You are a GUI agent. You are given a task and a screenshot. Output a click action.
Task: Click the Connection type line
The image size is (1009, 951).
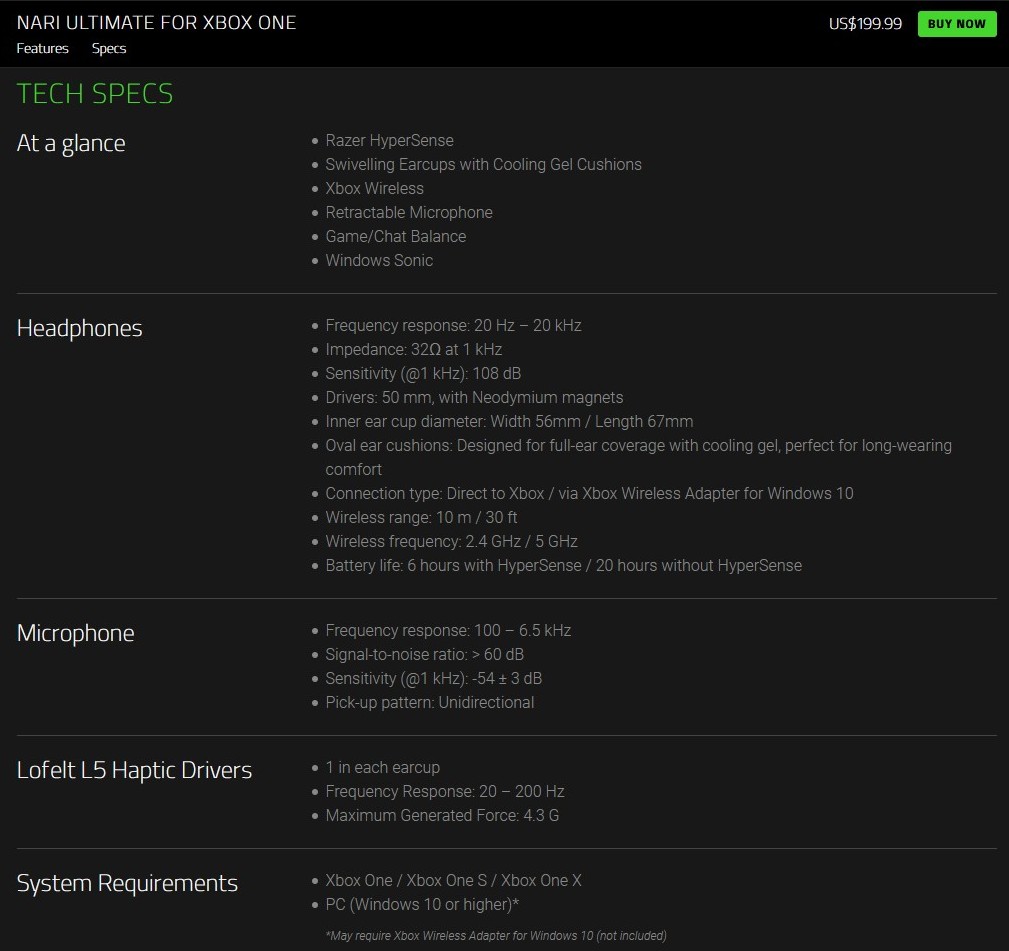[589, 494]
